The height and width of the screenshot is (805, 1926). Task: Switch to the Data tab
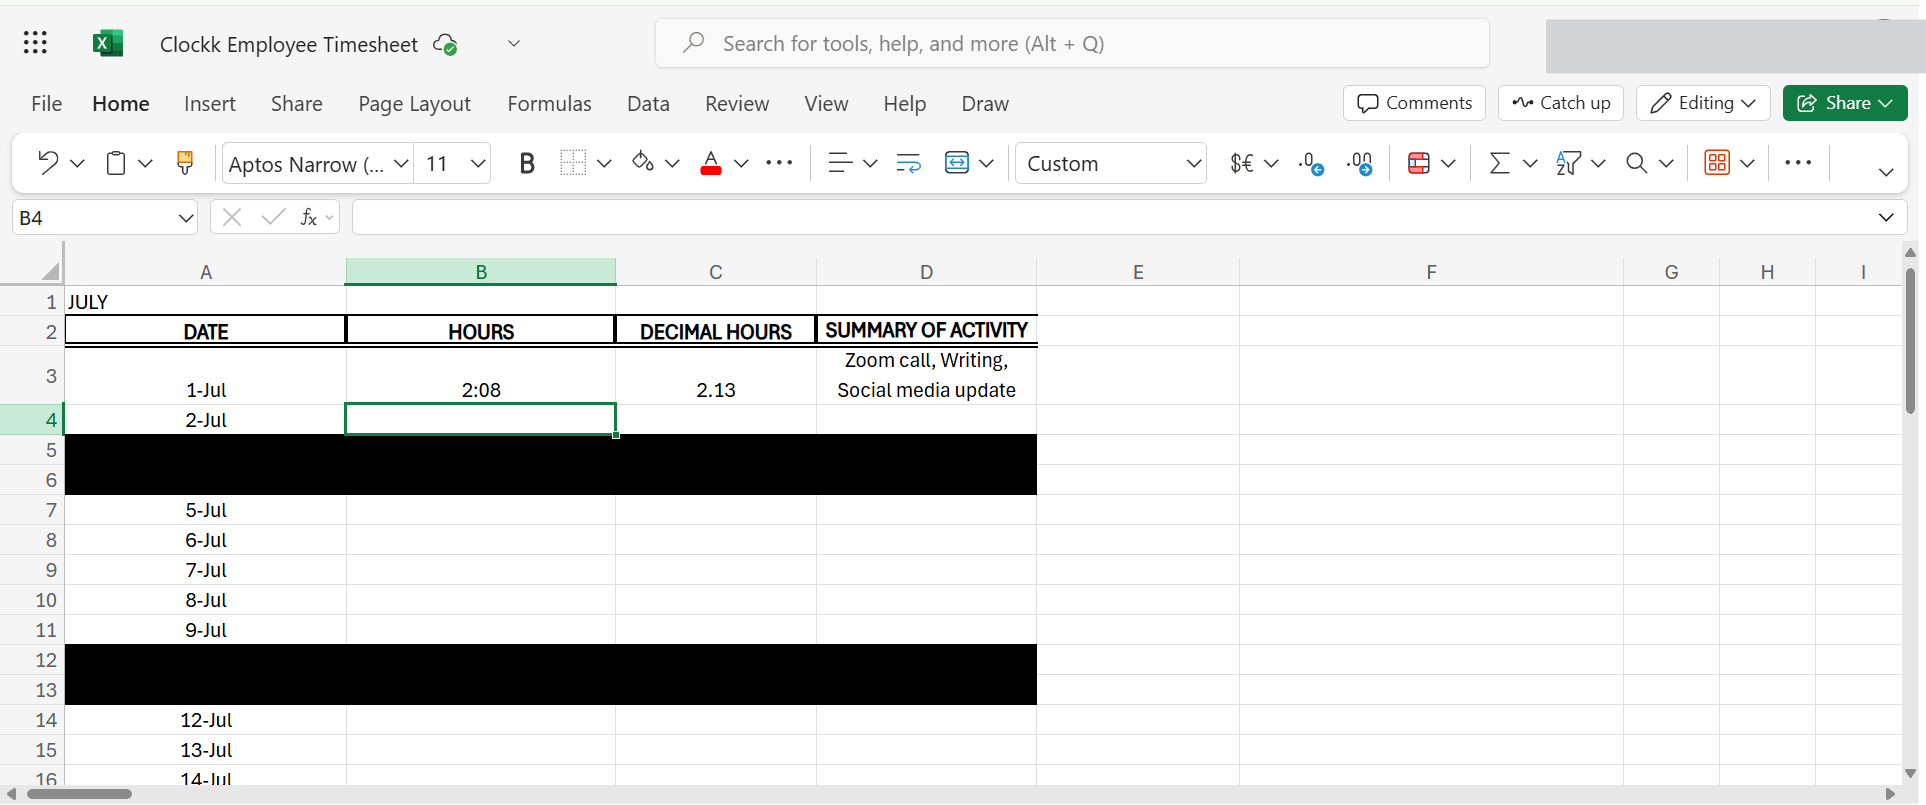click(x=648, y=104)
